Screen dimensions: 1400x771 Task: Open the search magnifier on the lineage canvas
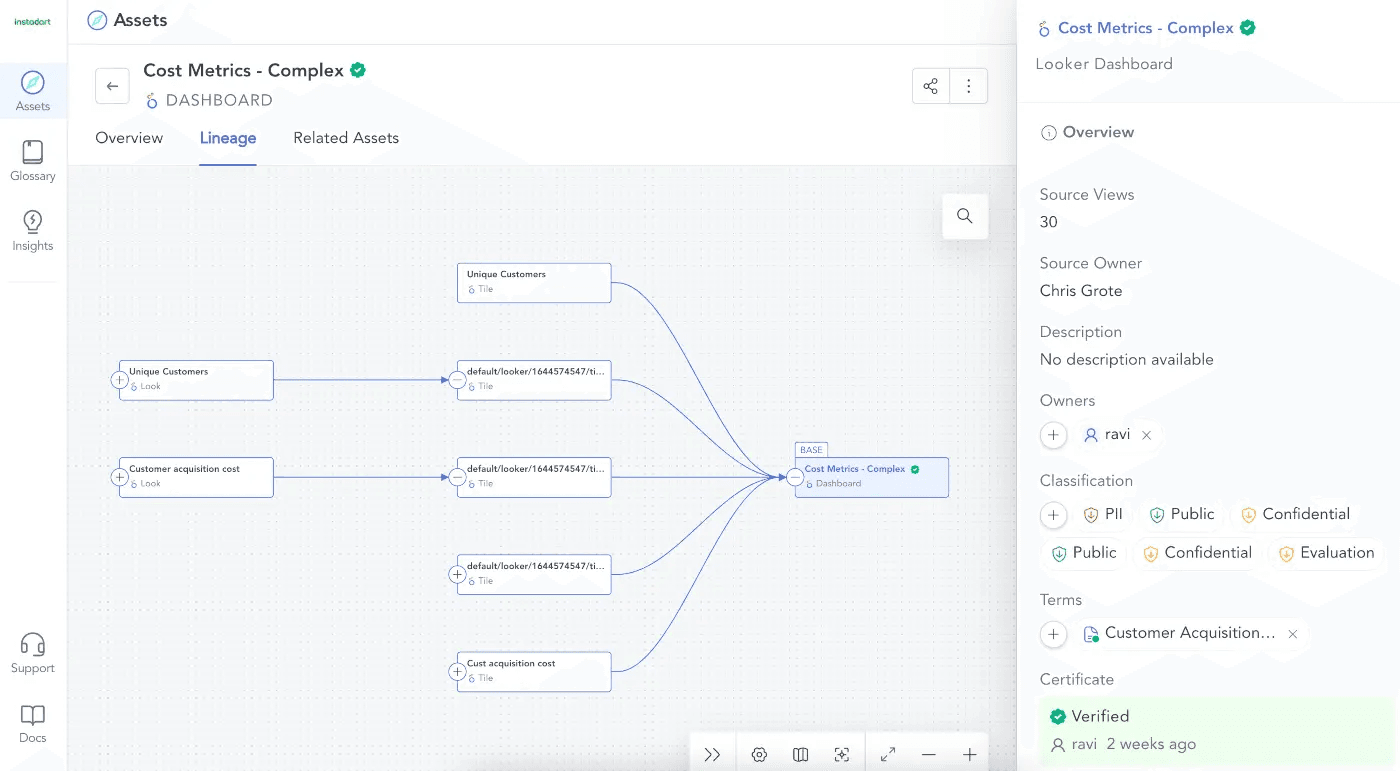[964, 216]
